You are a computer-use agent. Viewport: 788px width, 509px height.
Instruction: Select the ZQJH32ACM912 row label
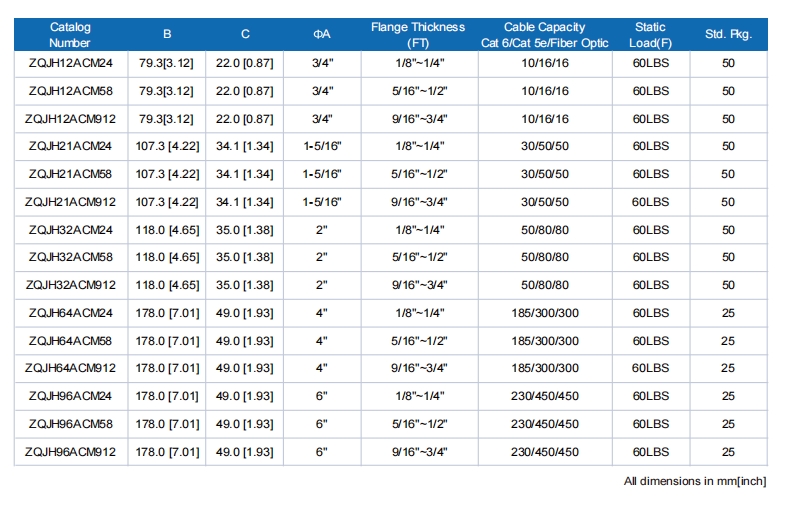70,285
